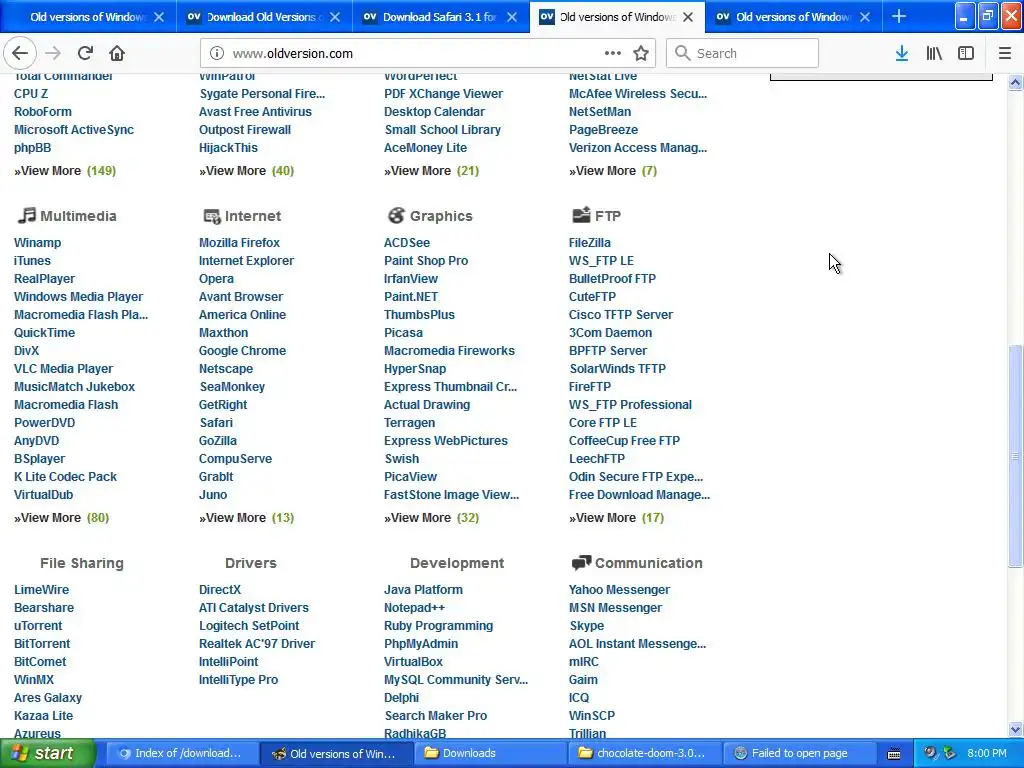Open the VLC Media Player link

(x=63, y=369)
